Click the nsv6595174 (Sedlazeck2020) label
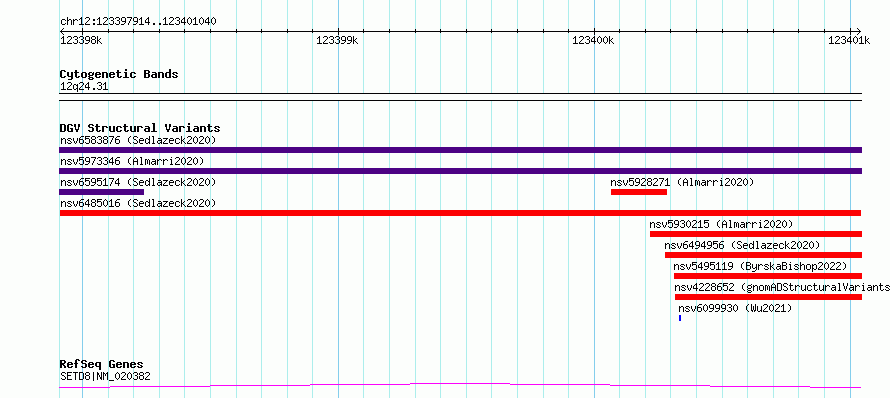The height and width of the screenshot is (398, 890). click(x=138, y=182)
